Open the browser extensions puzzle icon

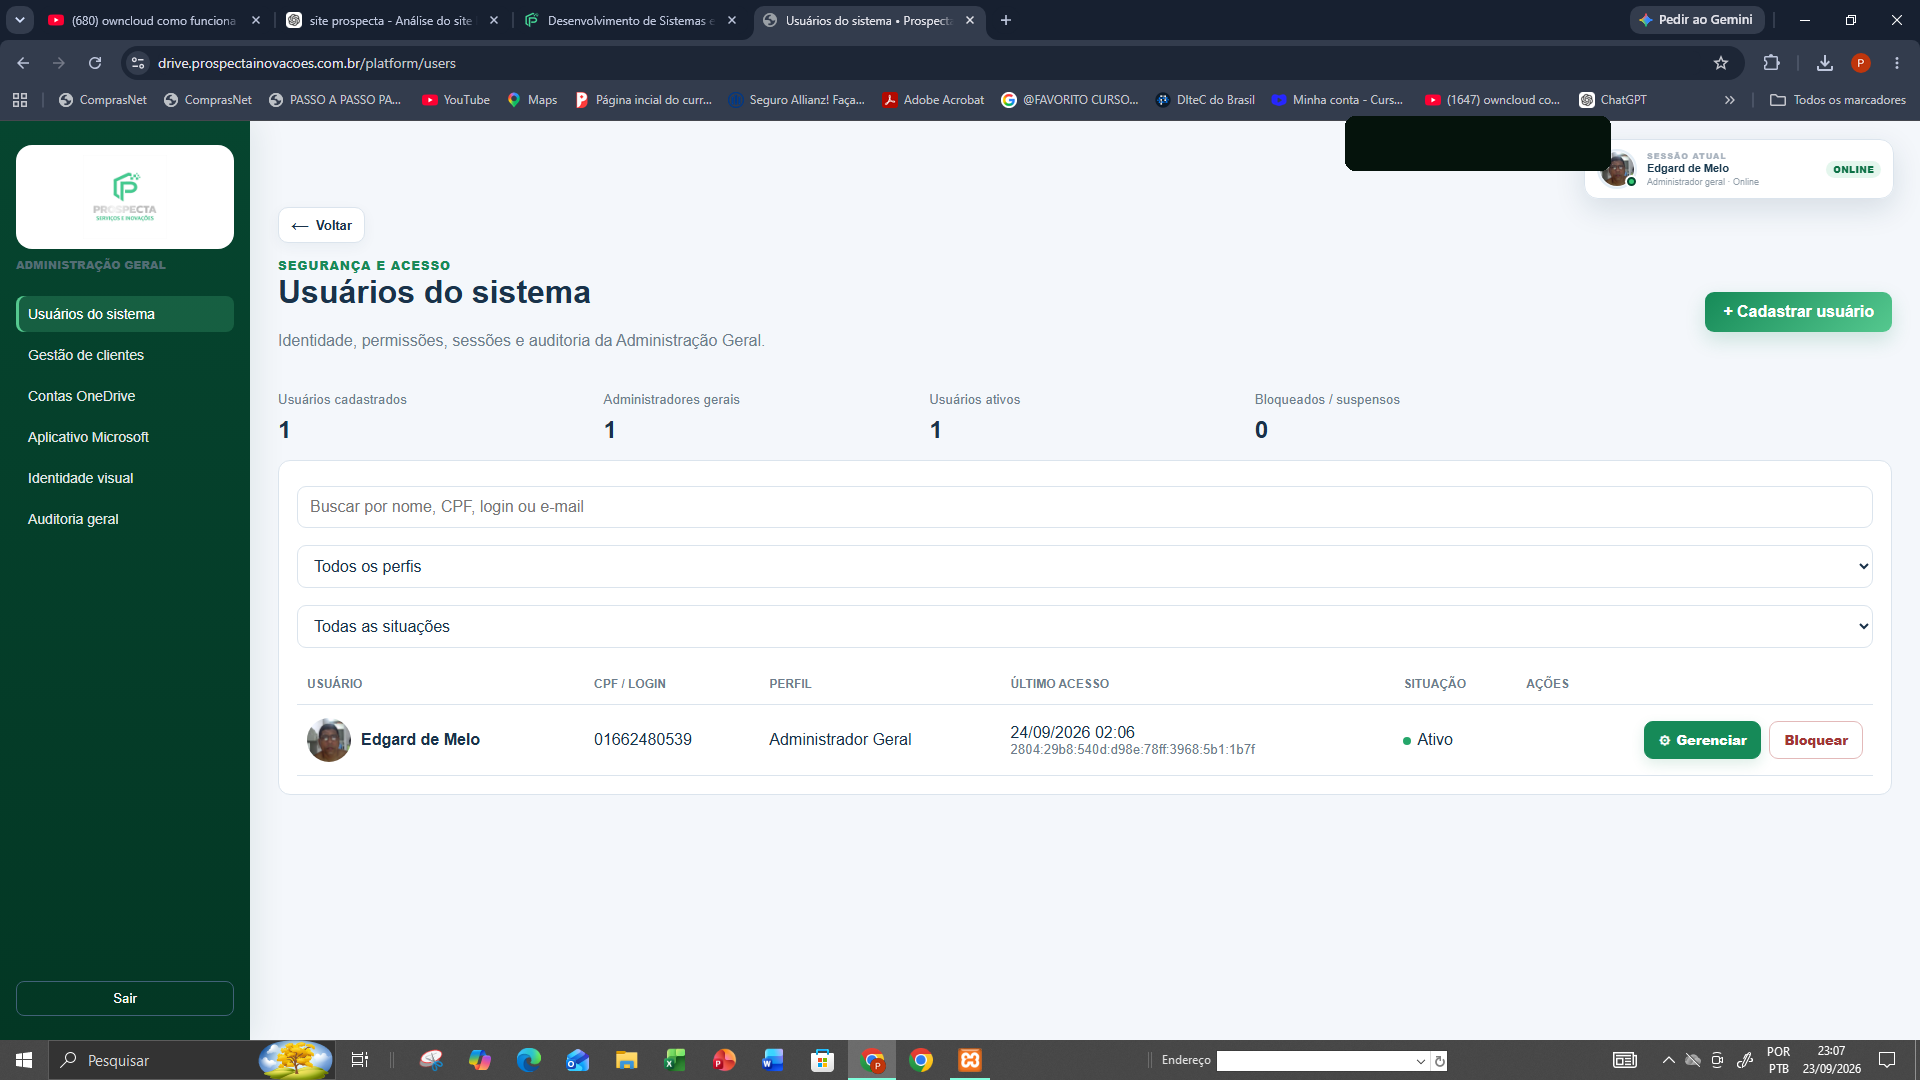(x=1771, y=63)
